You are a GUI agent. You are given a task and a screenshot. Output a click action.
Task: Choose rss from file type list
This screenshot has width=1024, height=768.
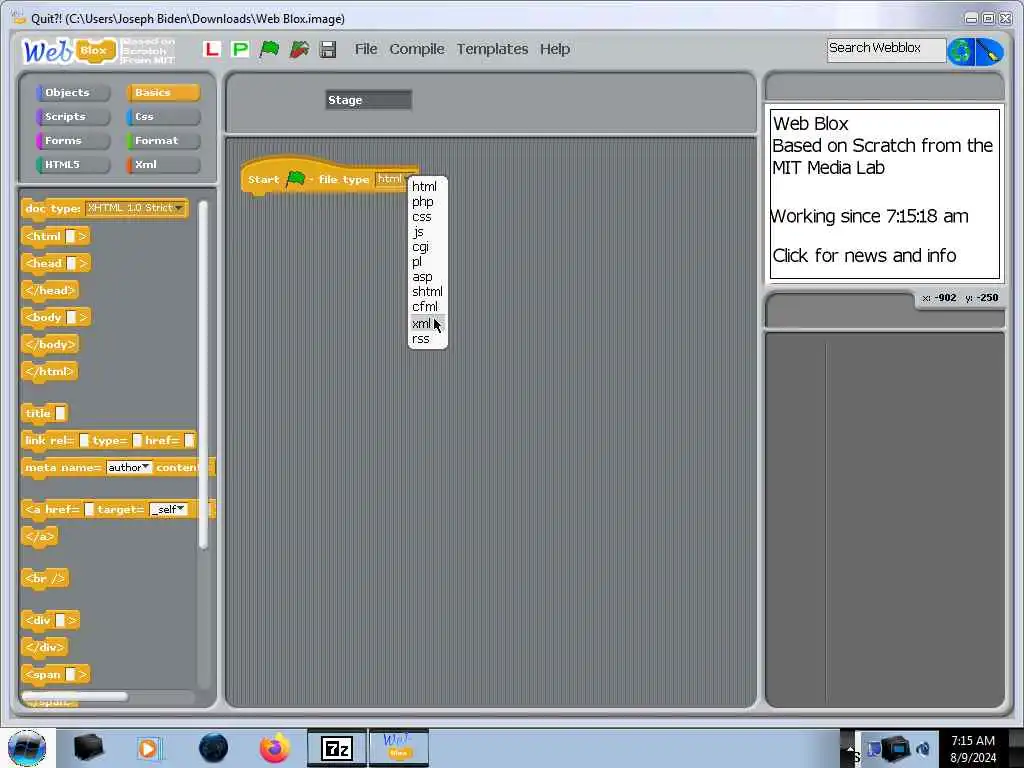pyautogui.click(x=421, y=339)
